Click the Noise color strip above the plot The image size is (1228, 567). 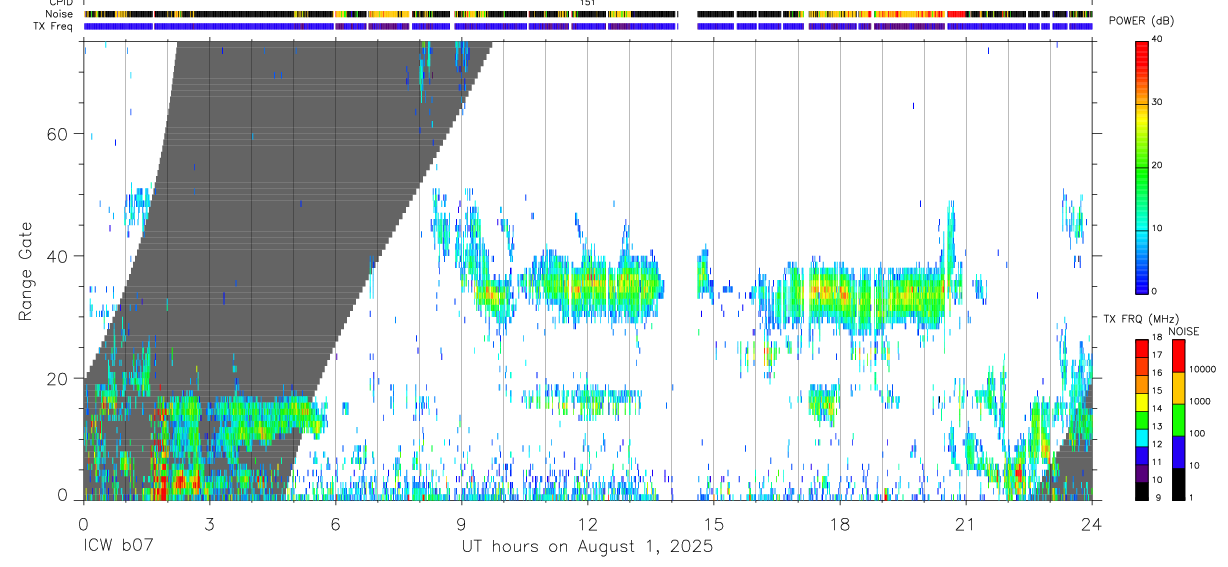coord(587,14)
